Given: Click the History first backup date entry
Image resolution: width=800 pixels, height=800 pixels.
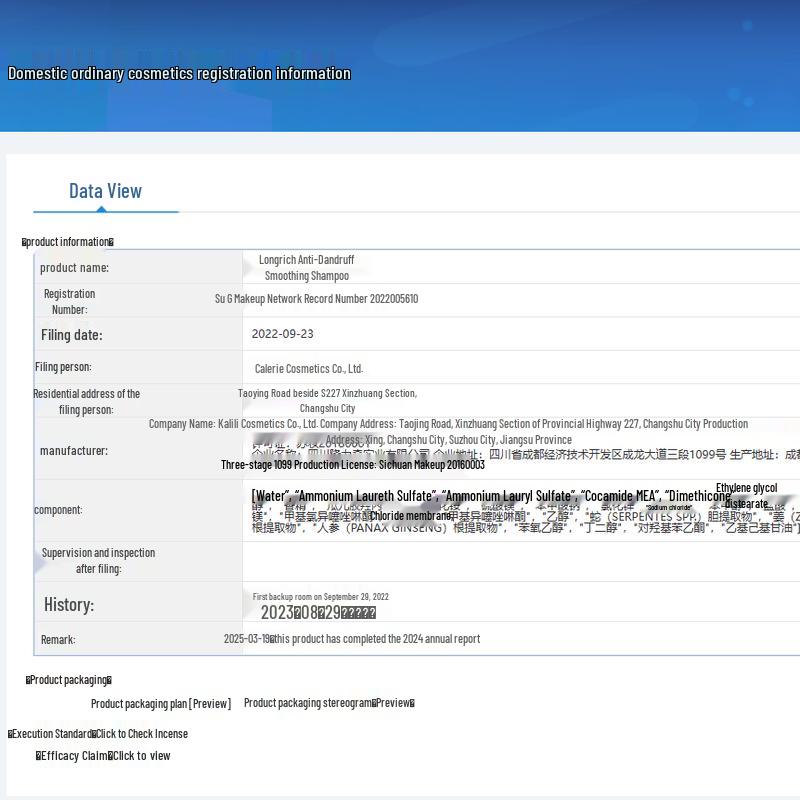Looking at the screenshot, I should pos(320,596).
